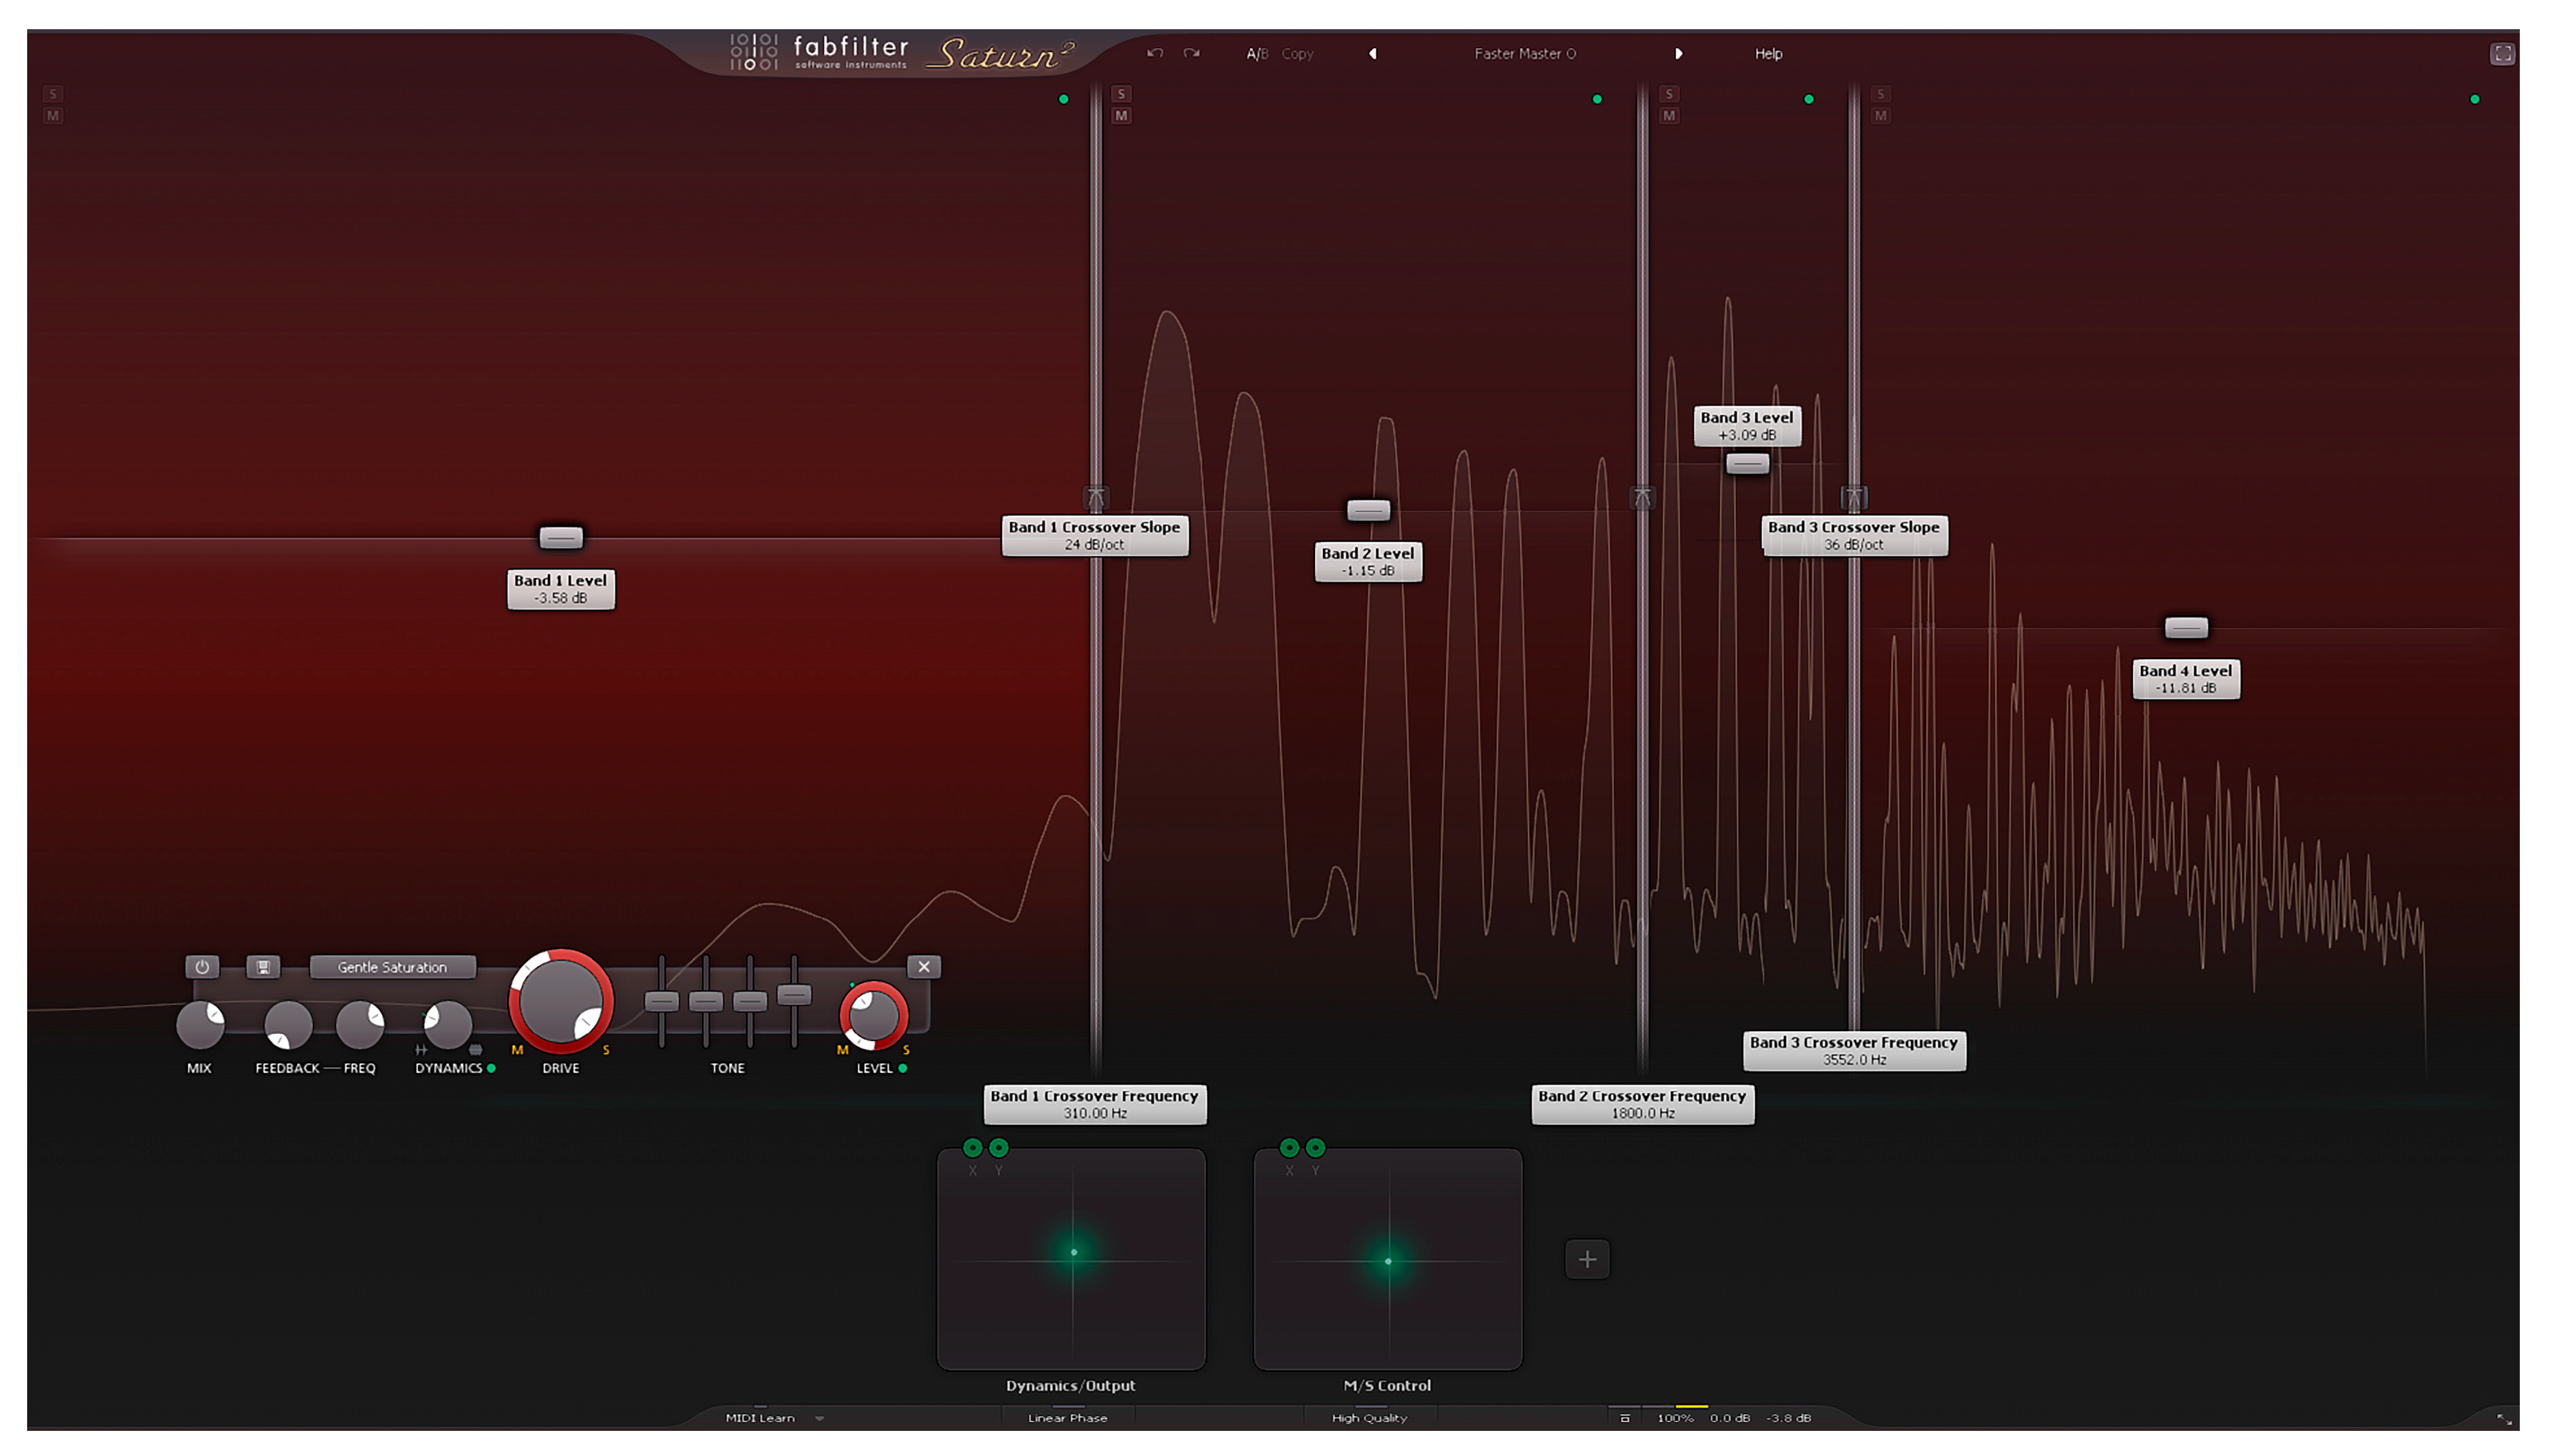The image size is (2549, 1456).
Task: Click the A/B compare button
Action: 1256,54
